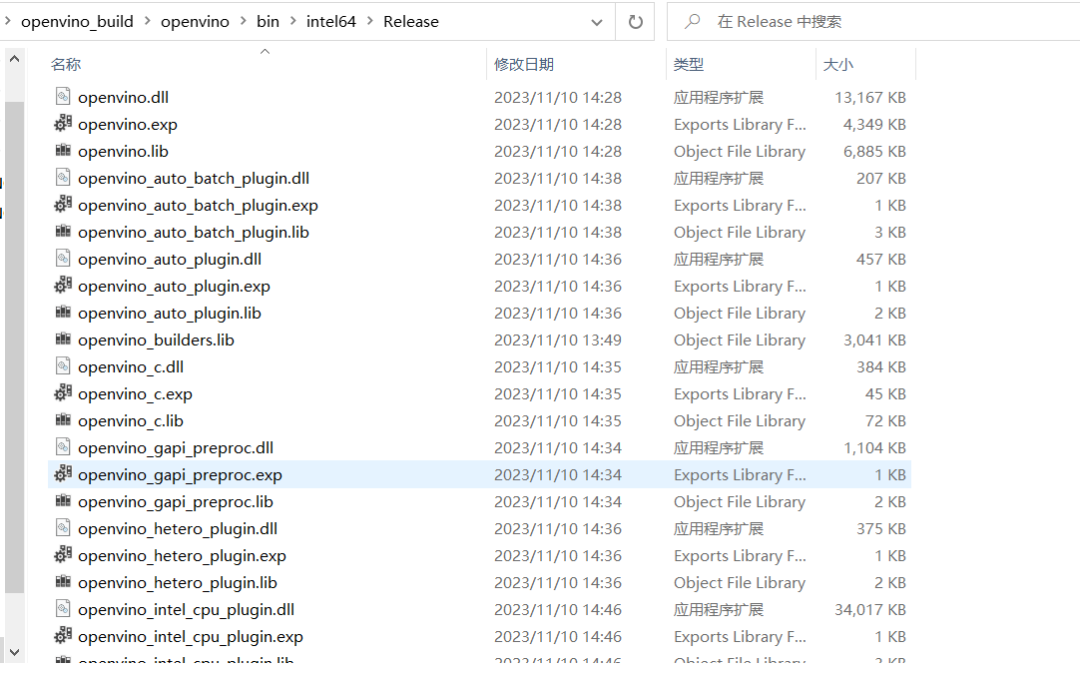Click the openvino_auto_plugin.lib library icon

[x=63, y=311]
